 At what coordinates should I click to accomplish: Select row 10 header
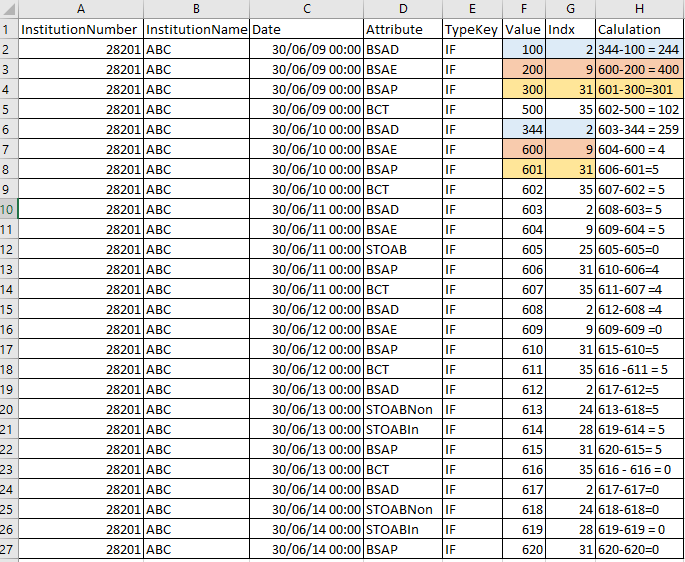[x=9, y=209]
